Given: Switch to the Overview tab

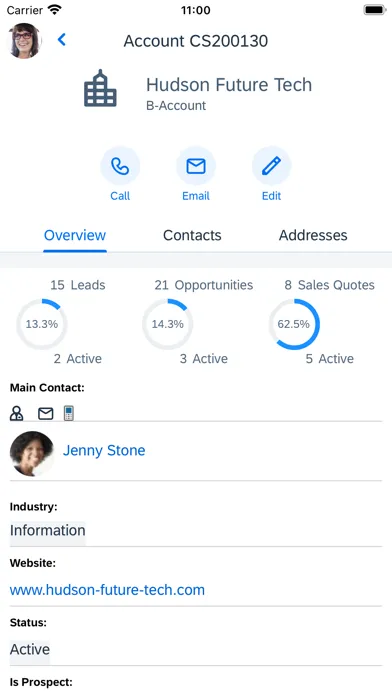Looking at the screenshot, I should click(x=75, y=235).
